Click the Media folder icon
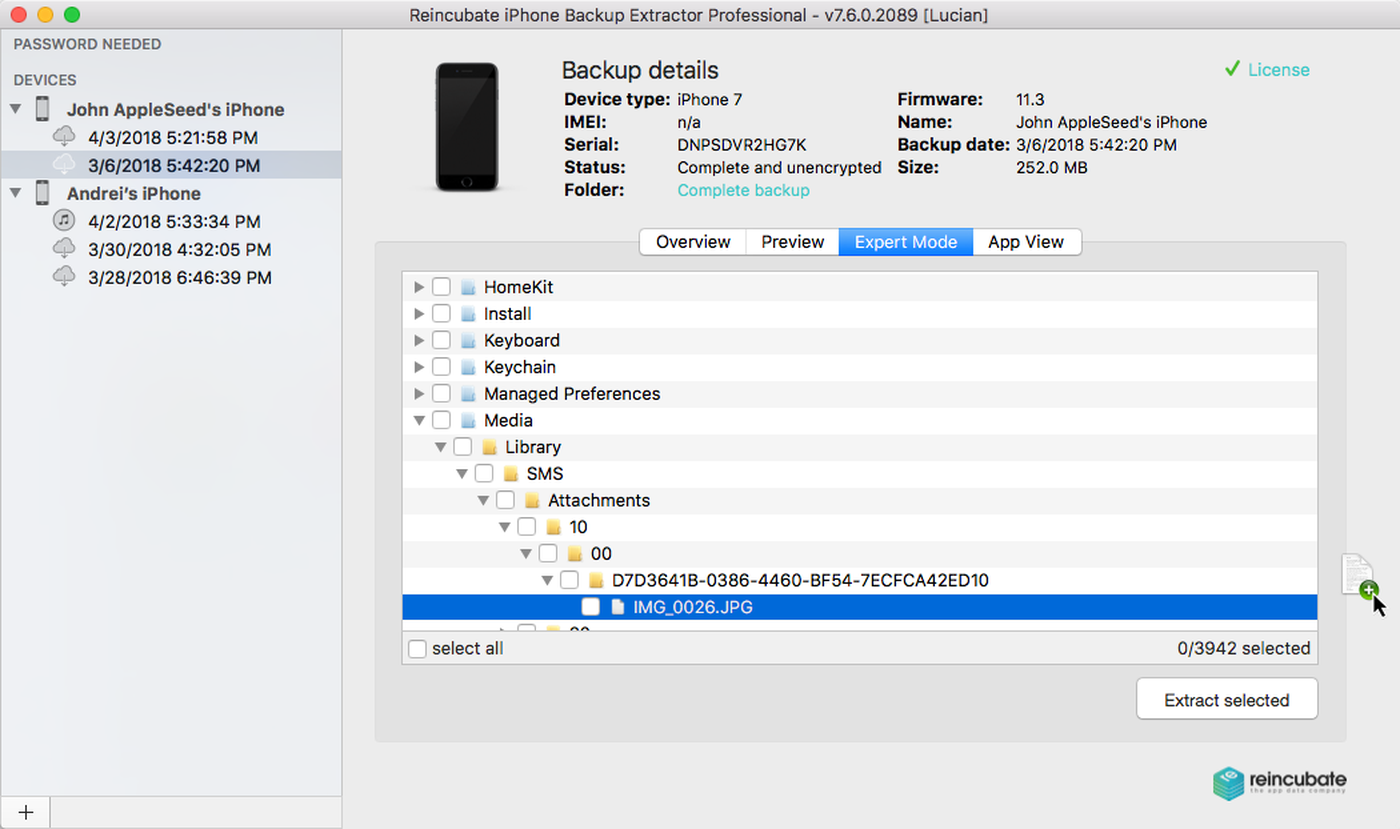 [x=467, y=420]
